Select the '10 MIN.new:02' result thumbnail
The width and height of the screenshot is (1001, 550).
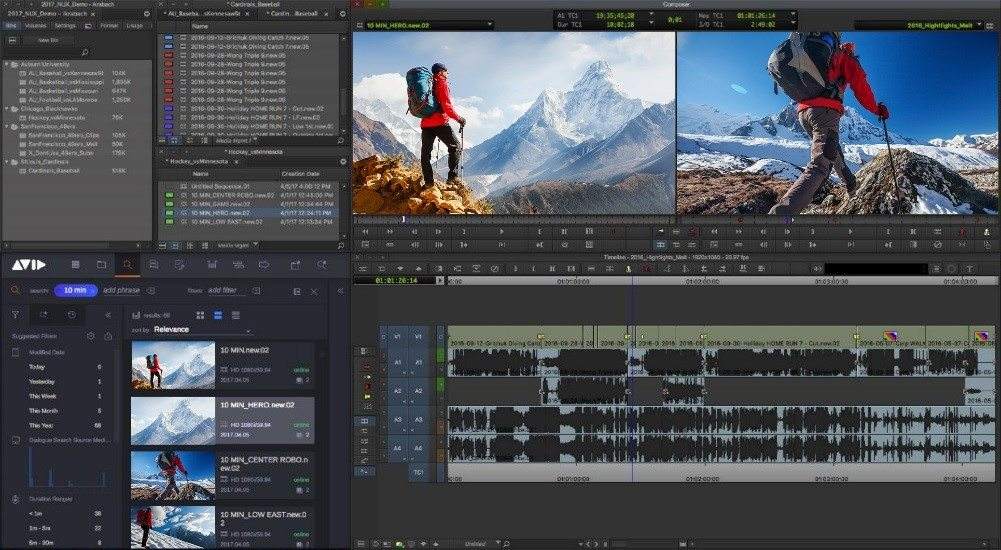pos(173,365)
